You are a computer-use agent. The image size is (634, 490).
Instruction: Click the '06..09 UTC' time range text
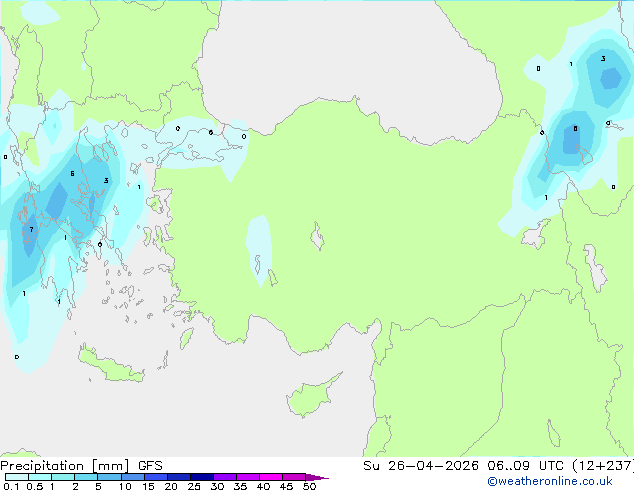(x=525, y=466)
